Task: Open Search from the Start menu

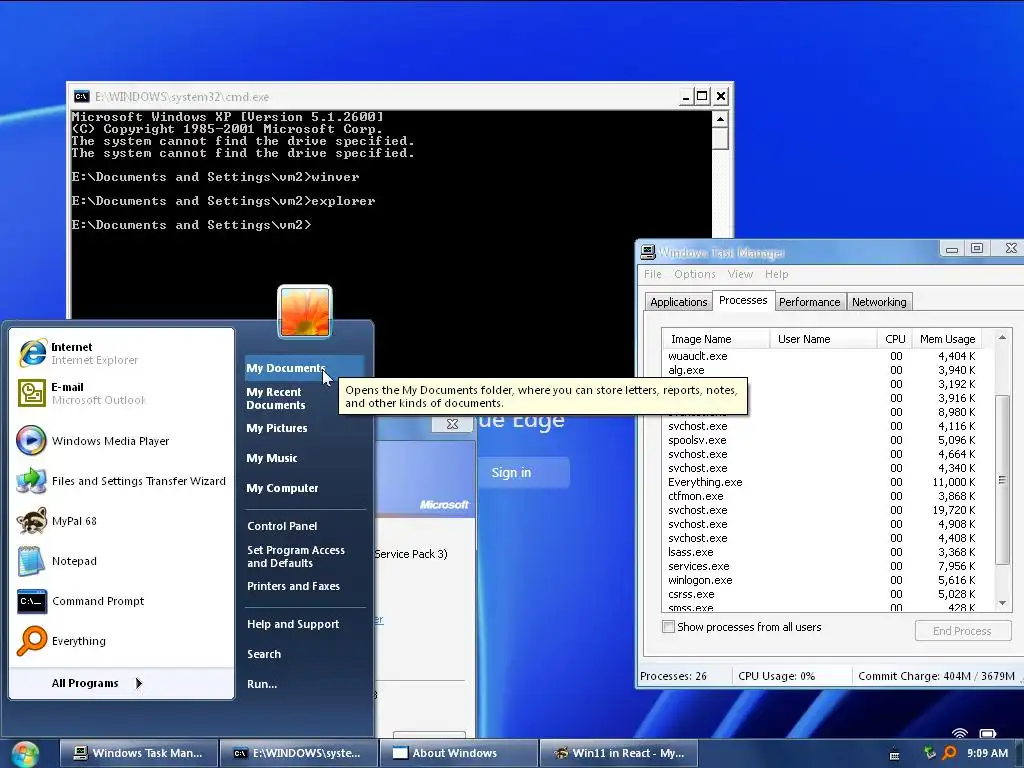Action: click(x=304, y=654)
